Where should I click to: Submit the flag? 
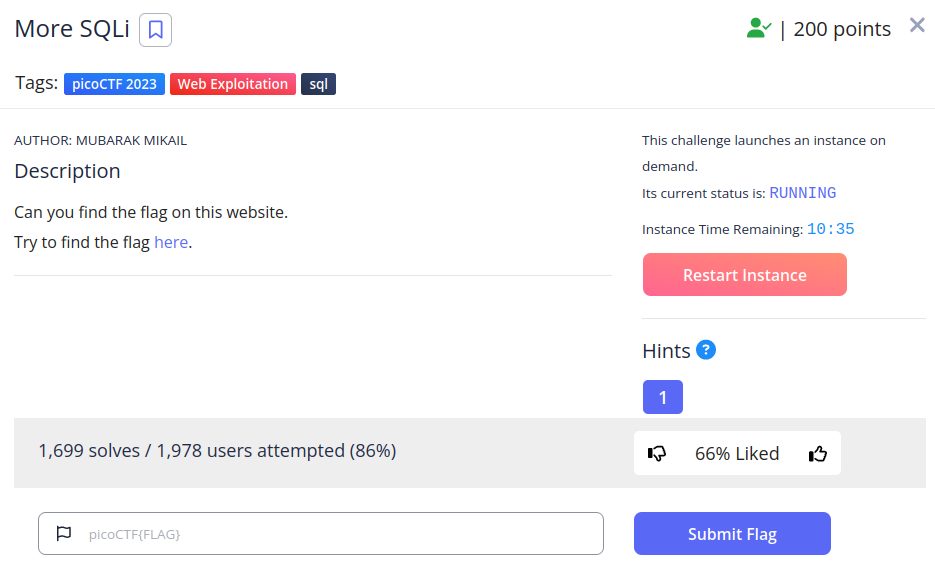(x=732, y=533)
